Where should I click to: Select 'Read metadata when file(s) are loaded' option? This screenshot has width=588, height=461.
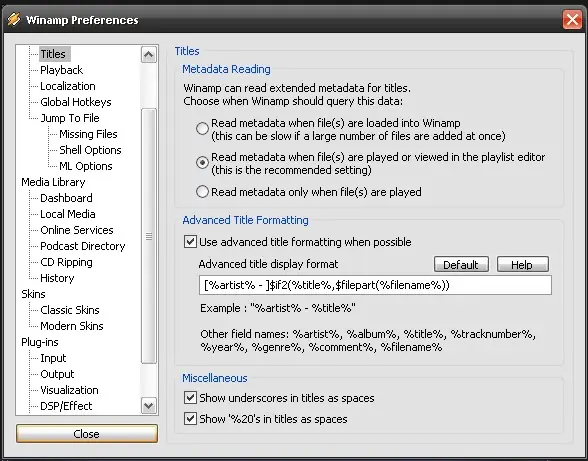[202, 129]
